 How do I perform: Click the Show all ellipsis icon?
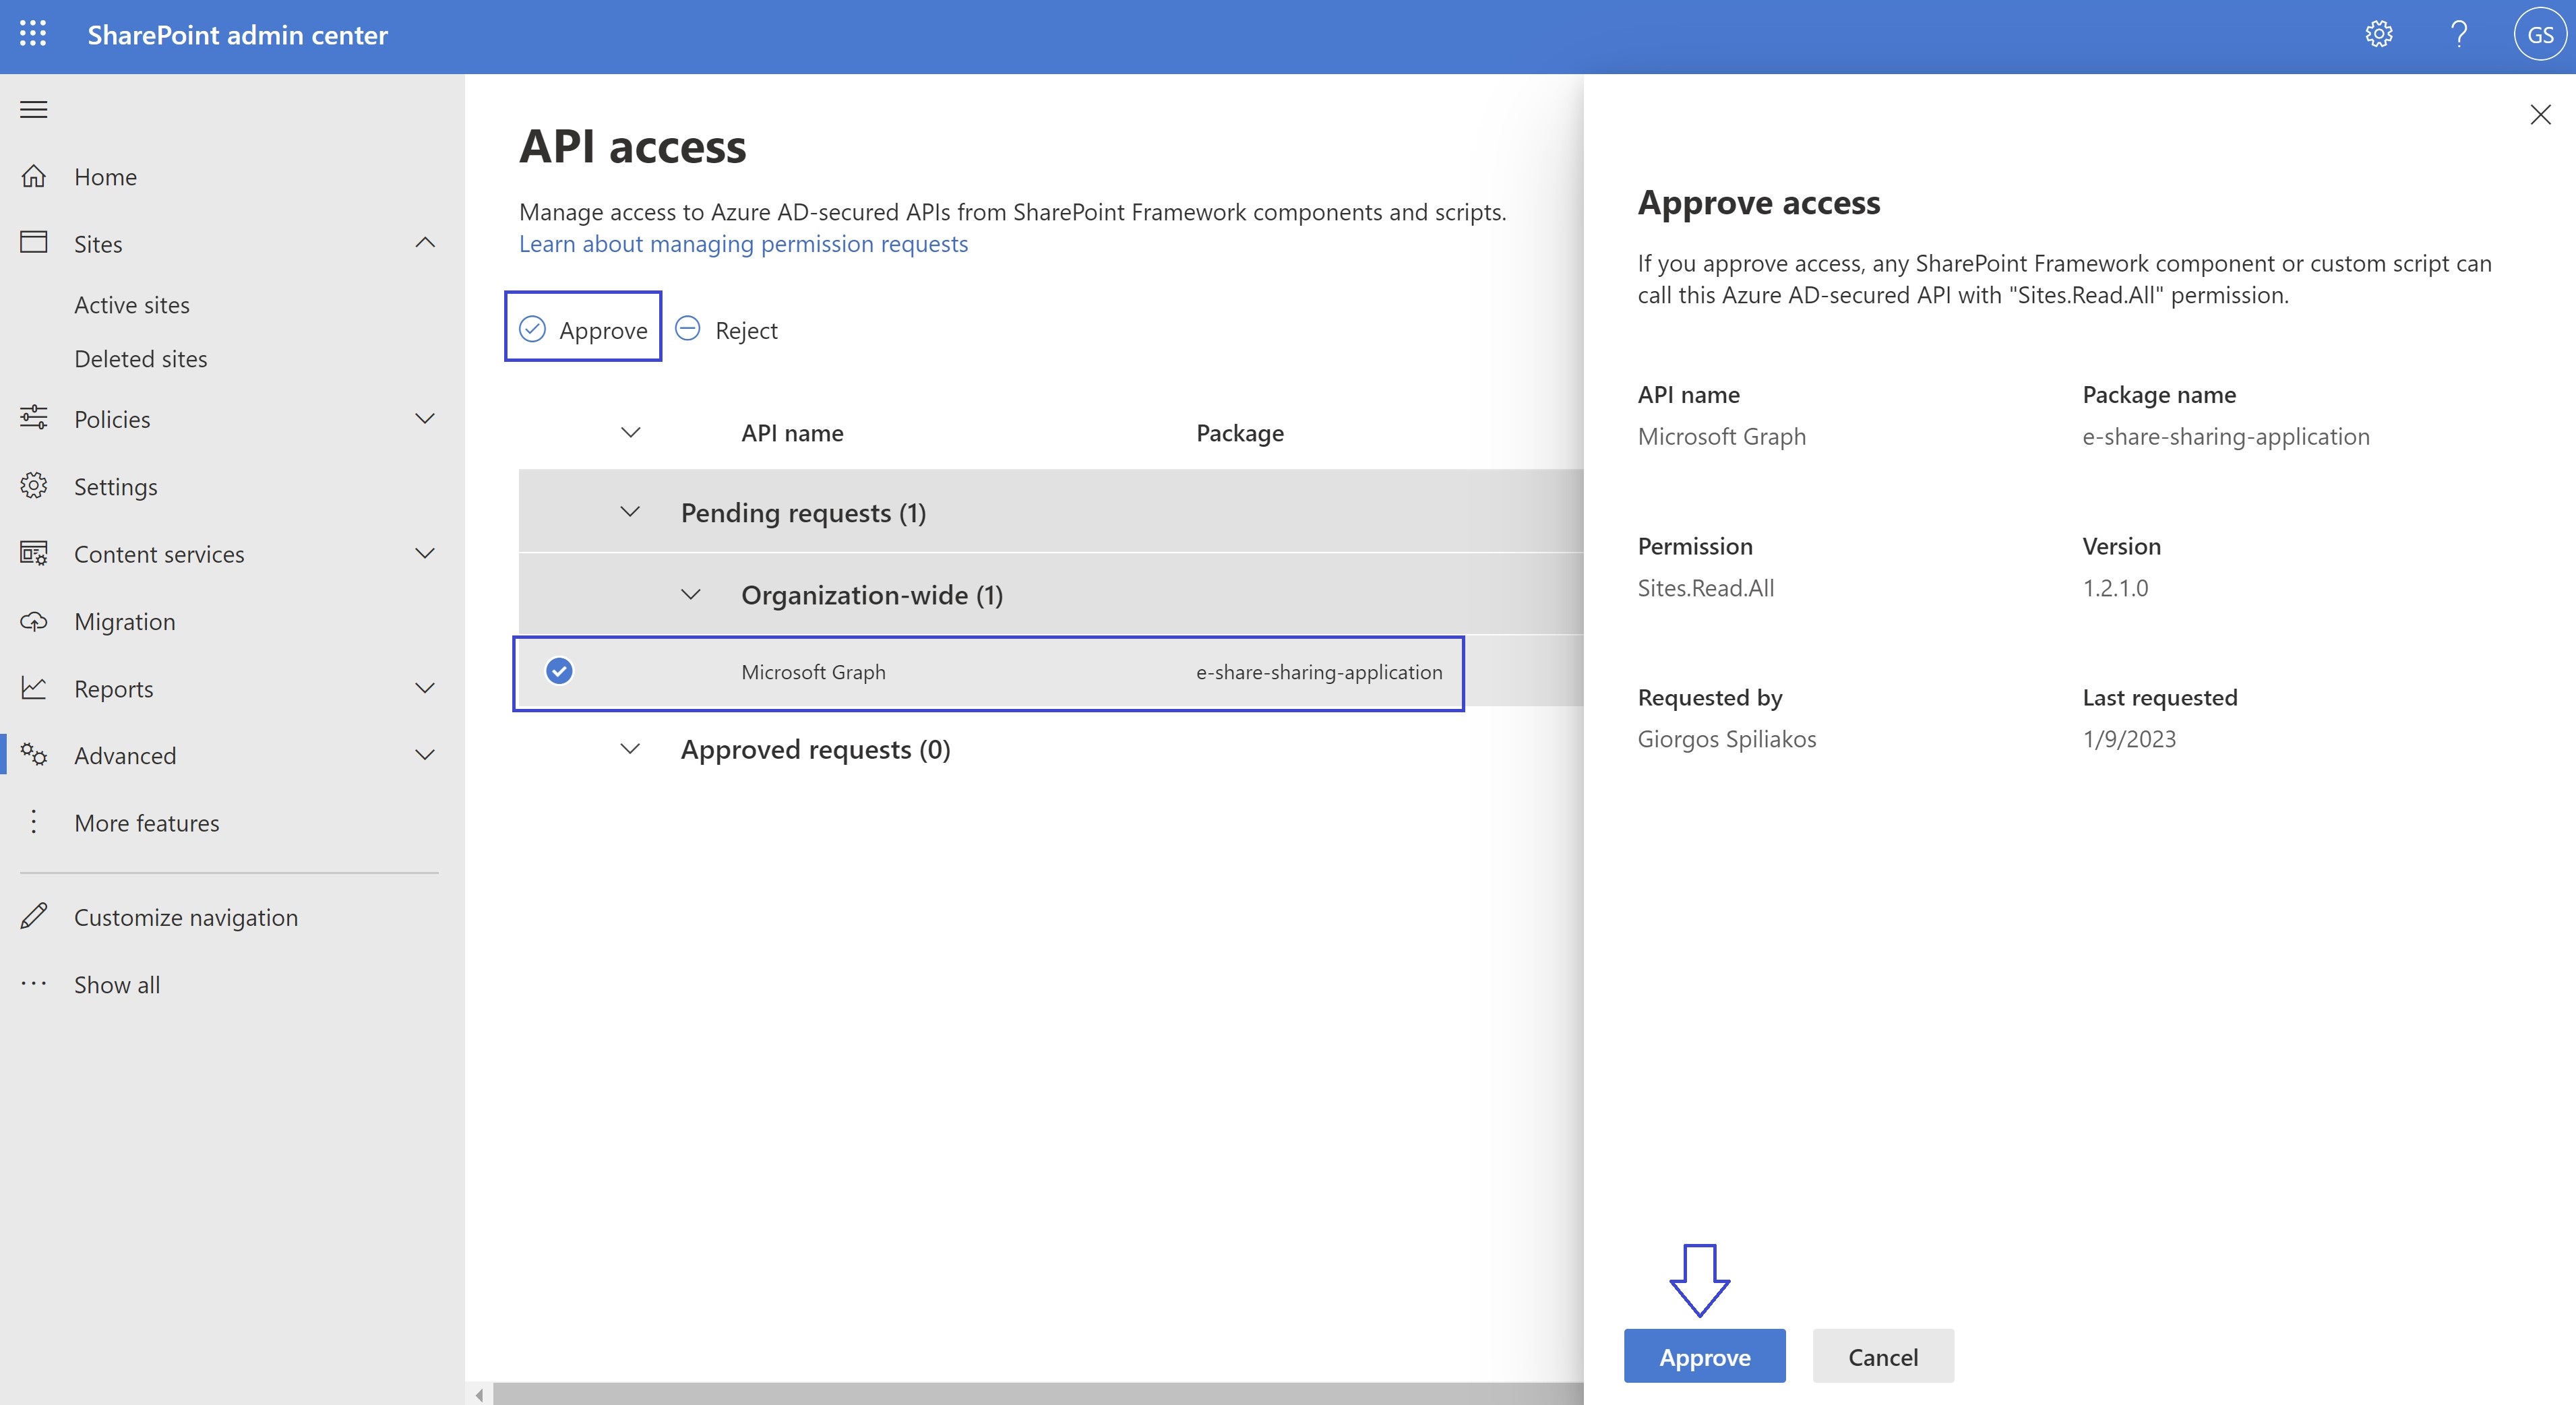[x=34, y=984]
